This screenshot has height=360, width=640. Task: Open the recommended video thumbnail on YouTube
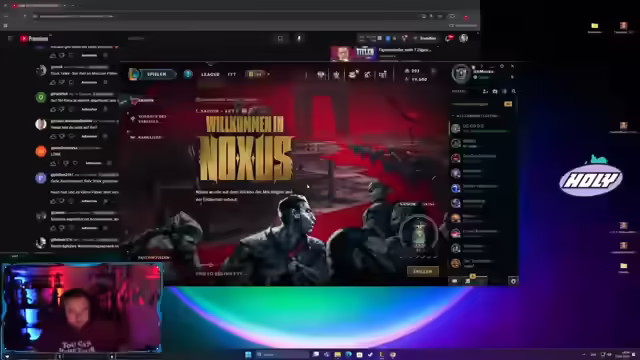pyautogui.click(x=353, y=53)
